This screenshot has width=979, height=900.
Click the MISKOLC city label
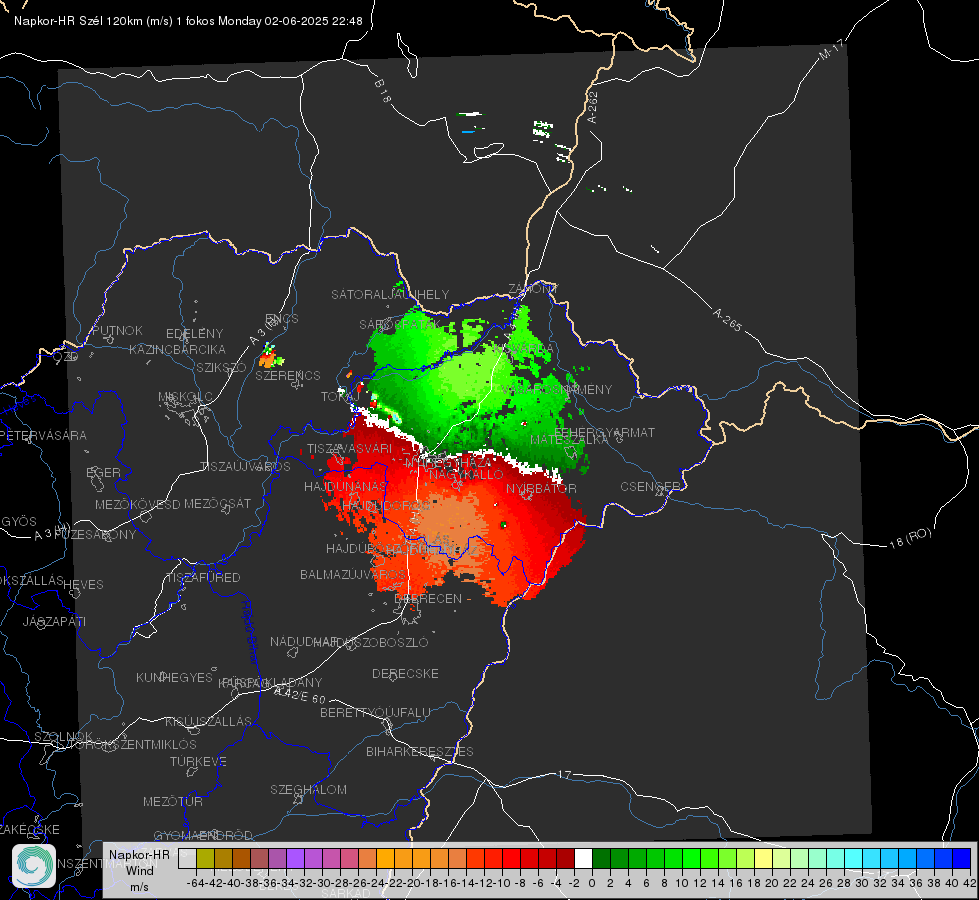coord(185,397)
